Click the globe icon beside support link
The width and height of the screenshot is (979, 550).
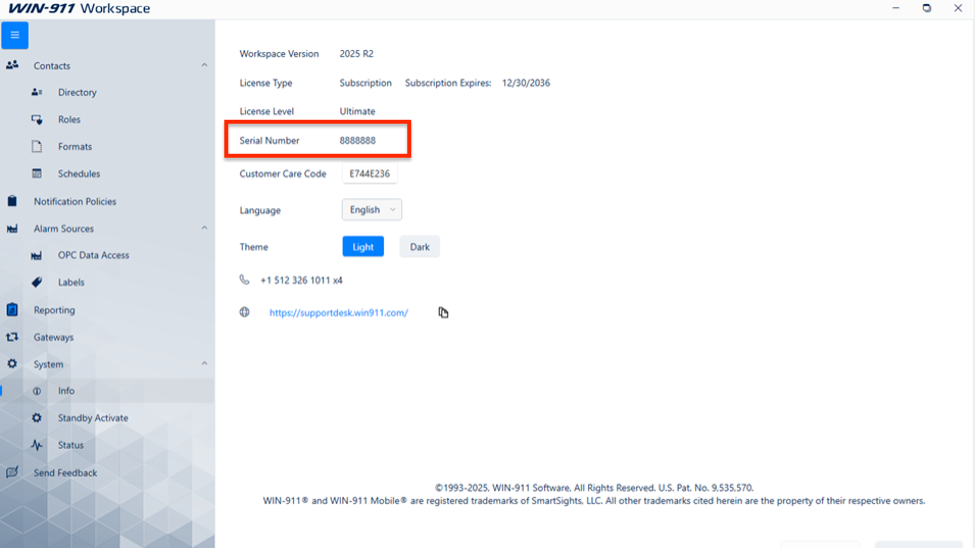(x=244, y=312)
